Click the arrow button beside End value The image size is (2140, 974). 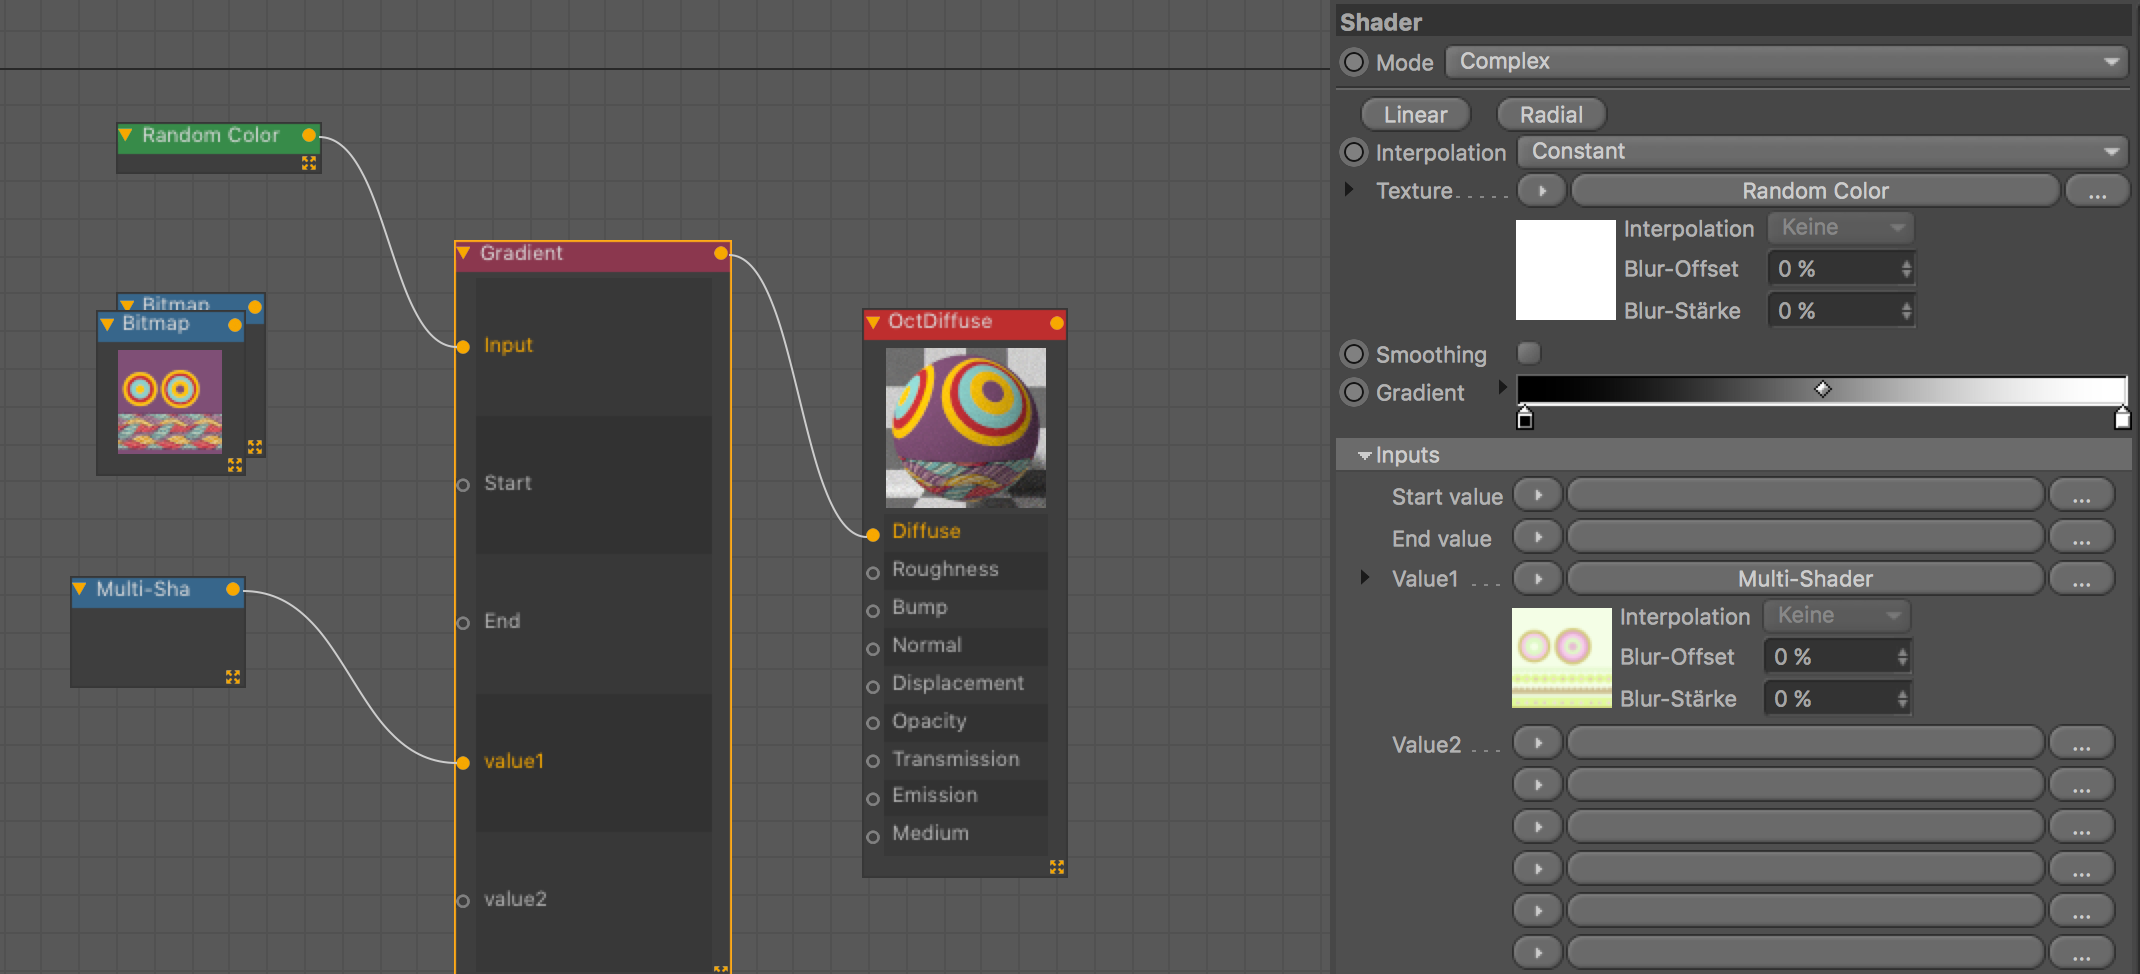(1538, 537)
